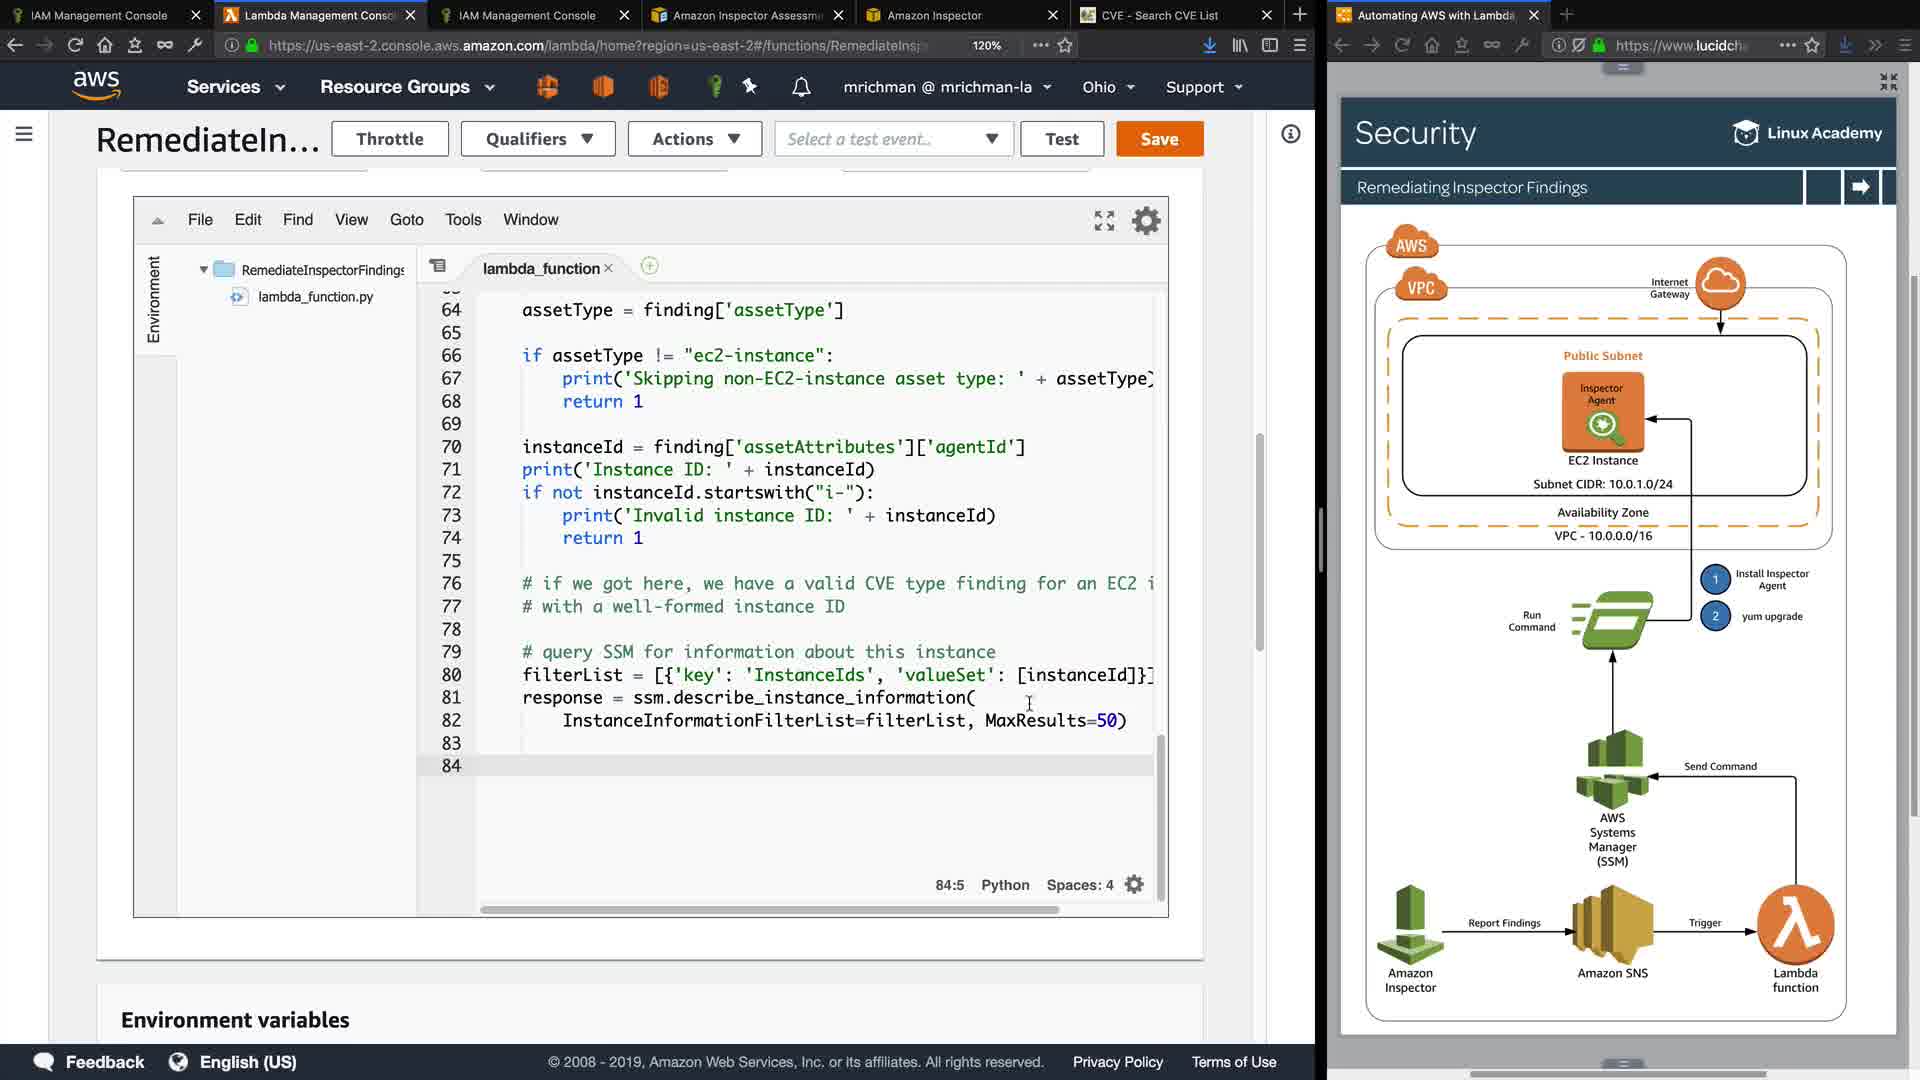The image size is (1920, 1080).
Task: Click the orange Save button
Action: (x=1159, y=139)
